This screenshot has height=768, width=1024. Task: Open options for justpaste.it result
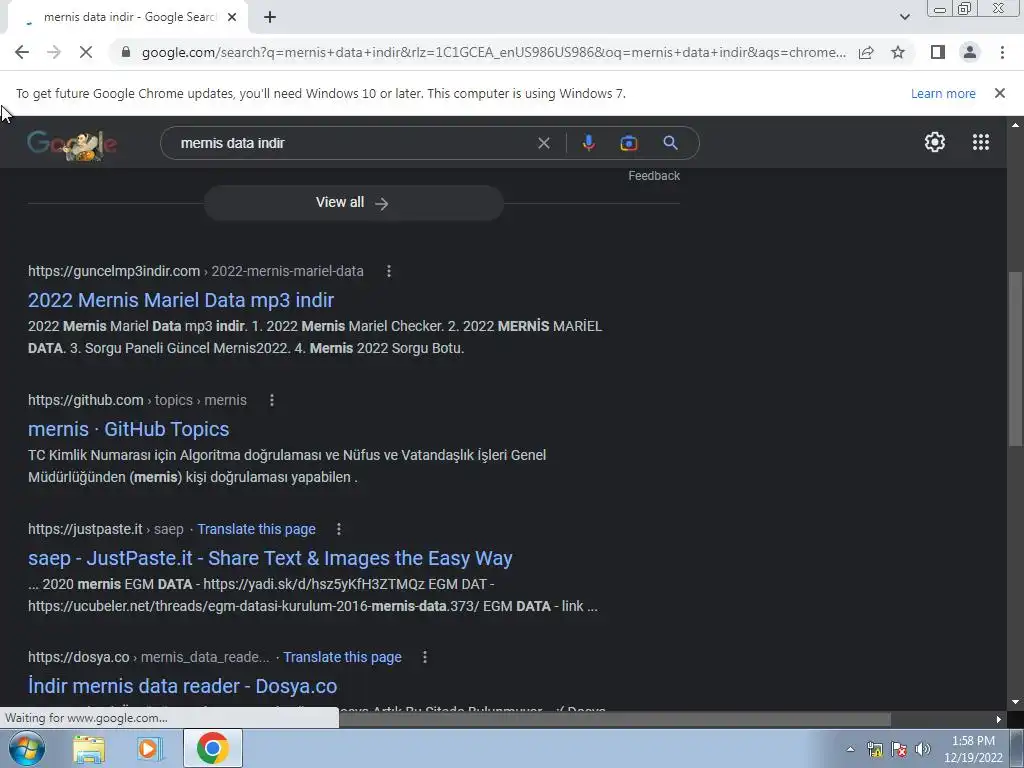(x=338, y=529)
